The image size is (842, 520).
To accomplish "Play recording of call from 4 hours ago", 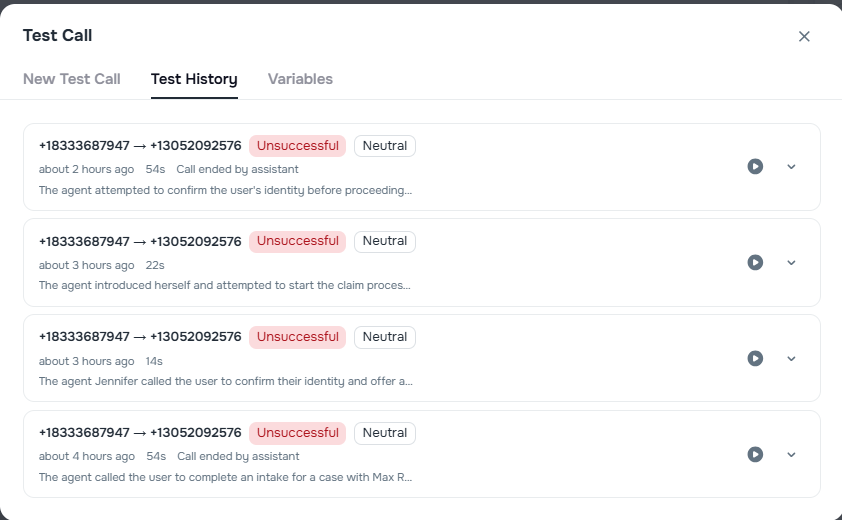I will (x=755, y=454).
